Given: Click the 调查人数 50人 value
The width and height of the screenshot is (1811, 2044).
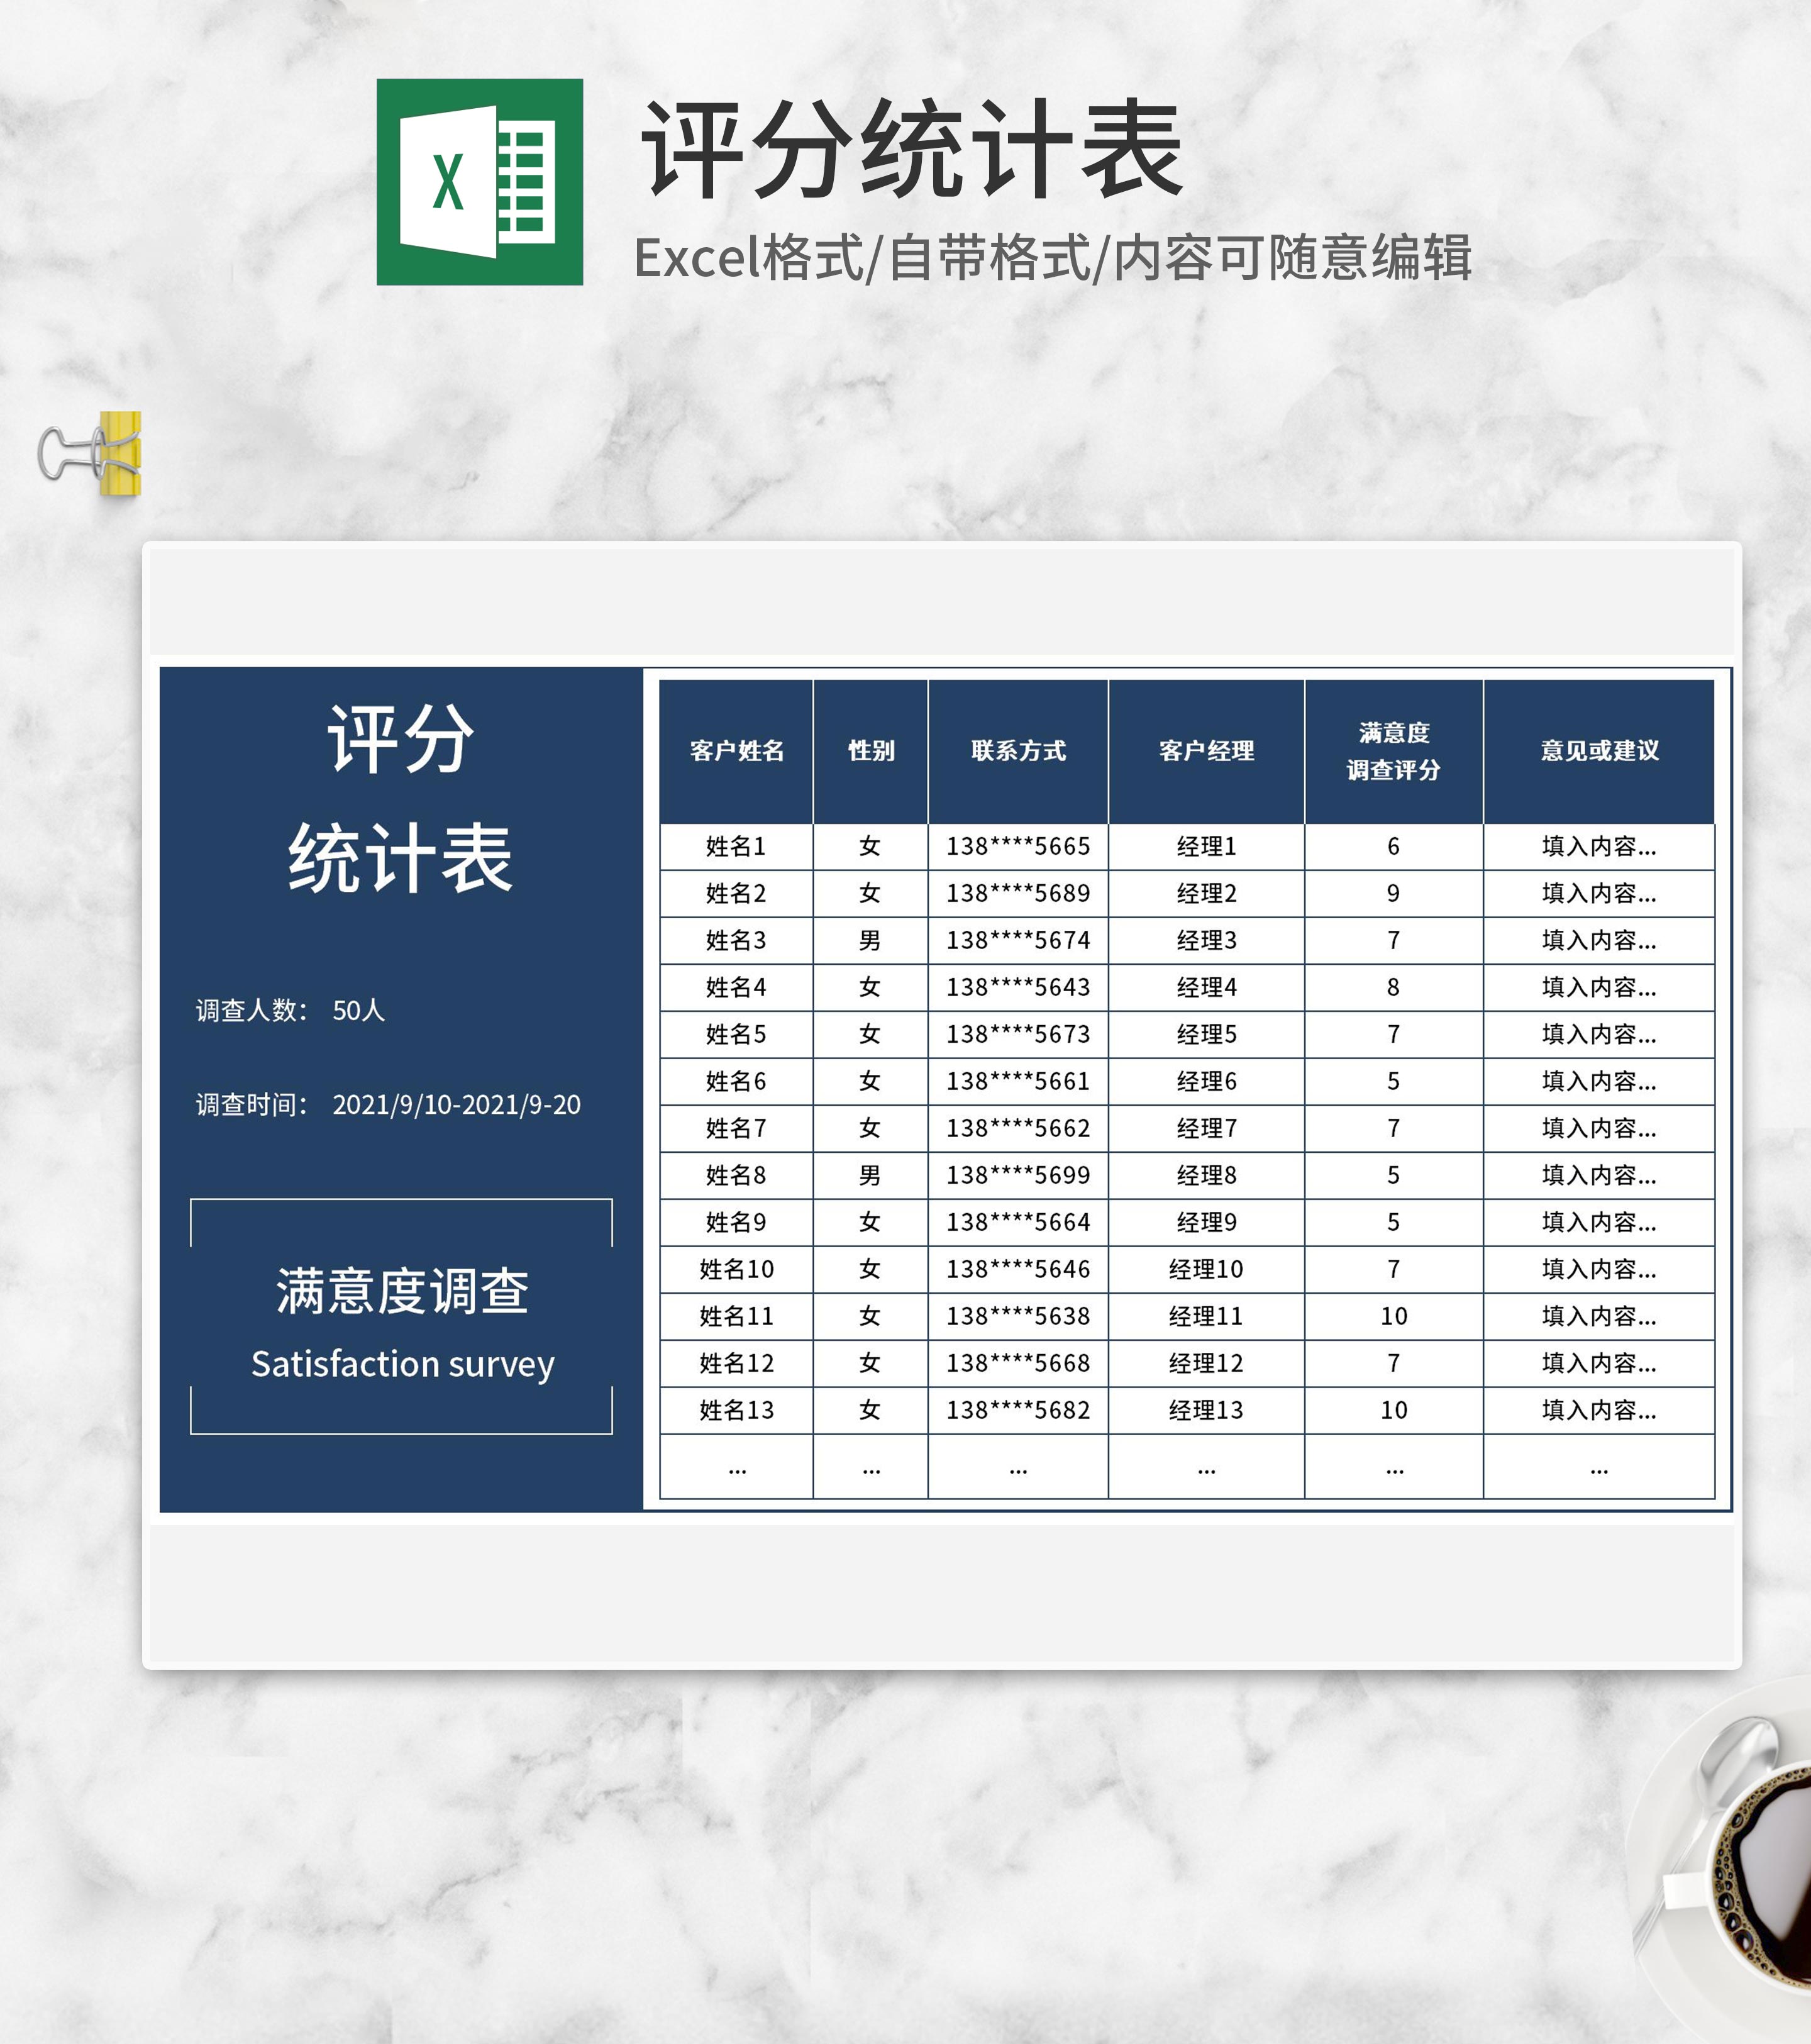Looking at the screenshot, I should coord(358,1011).
